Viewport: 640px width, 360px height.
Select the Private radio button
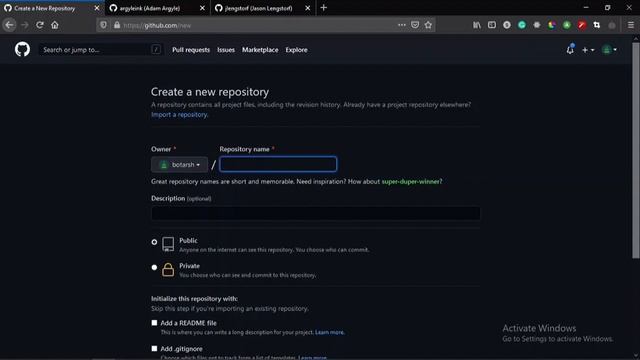point(154,267)
